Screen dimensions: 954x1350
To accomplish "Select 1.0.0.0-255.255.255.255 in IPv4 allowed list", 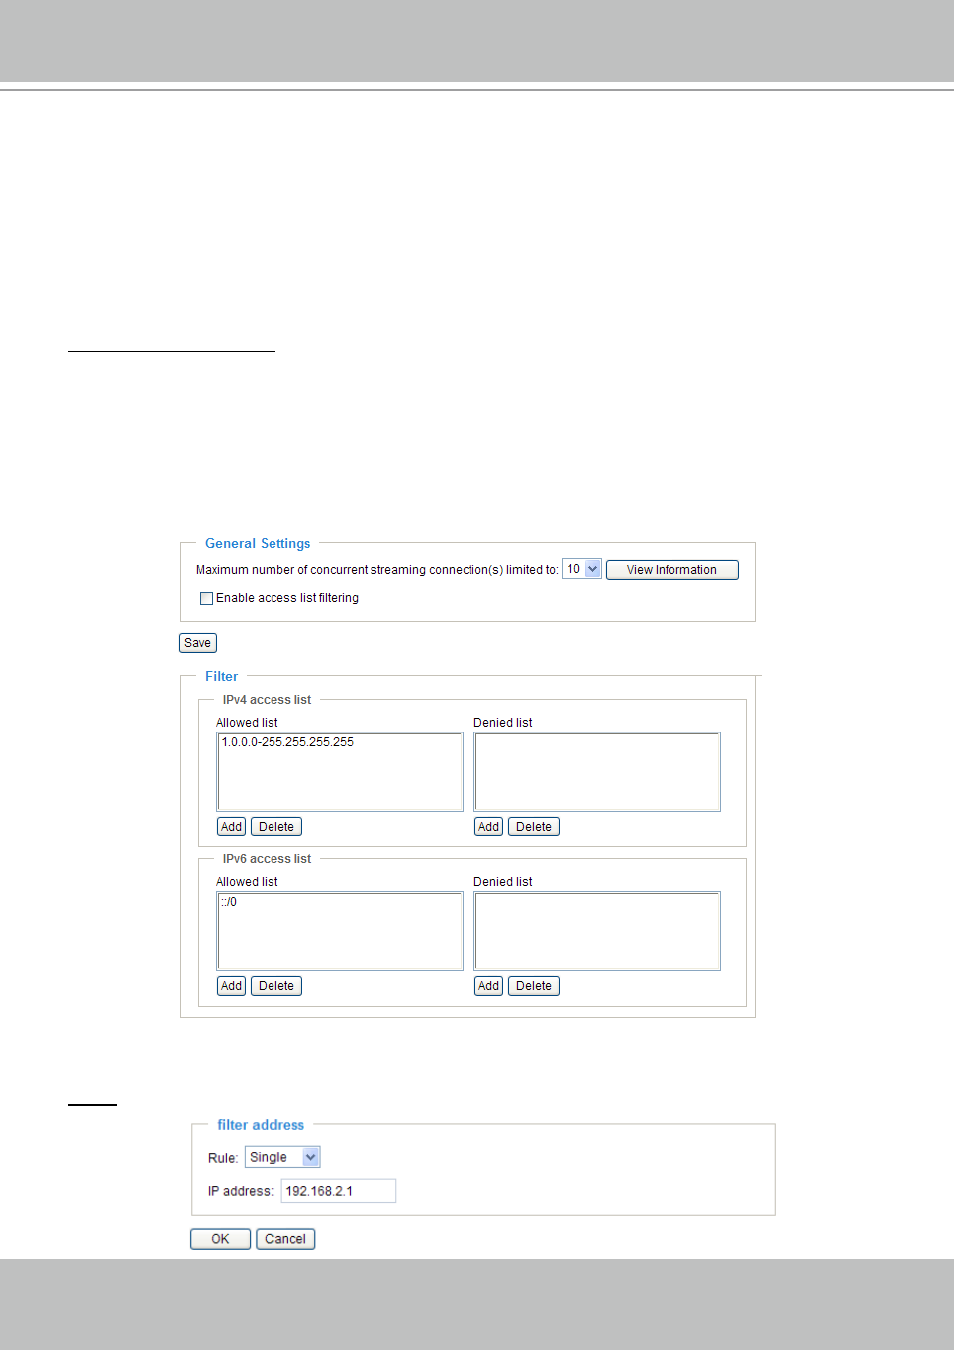I will click(x=288, y=742).
